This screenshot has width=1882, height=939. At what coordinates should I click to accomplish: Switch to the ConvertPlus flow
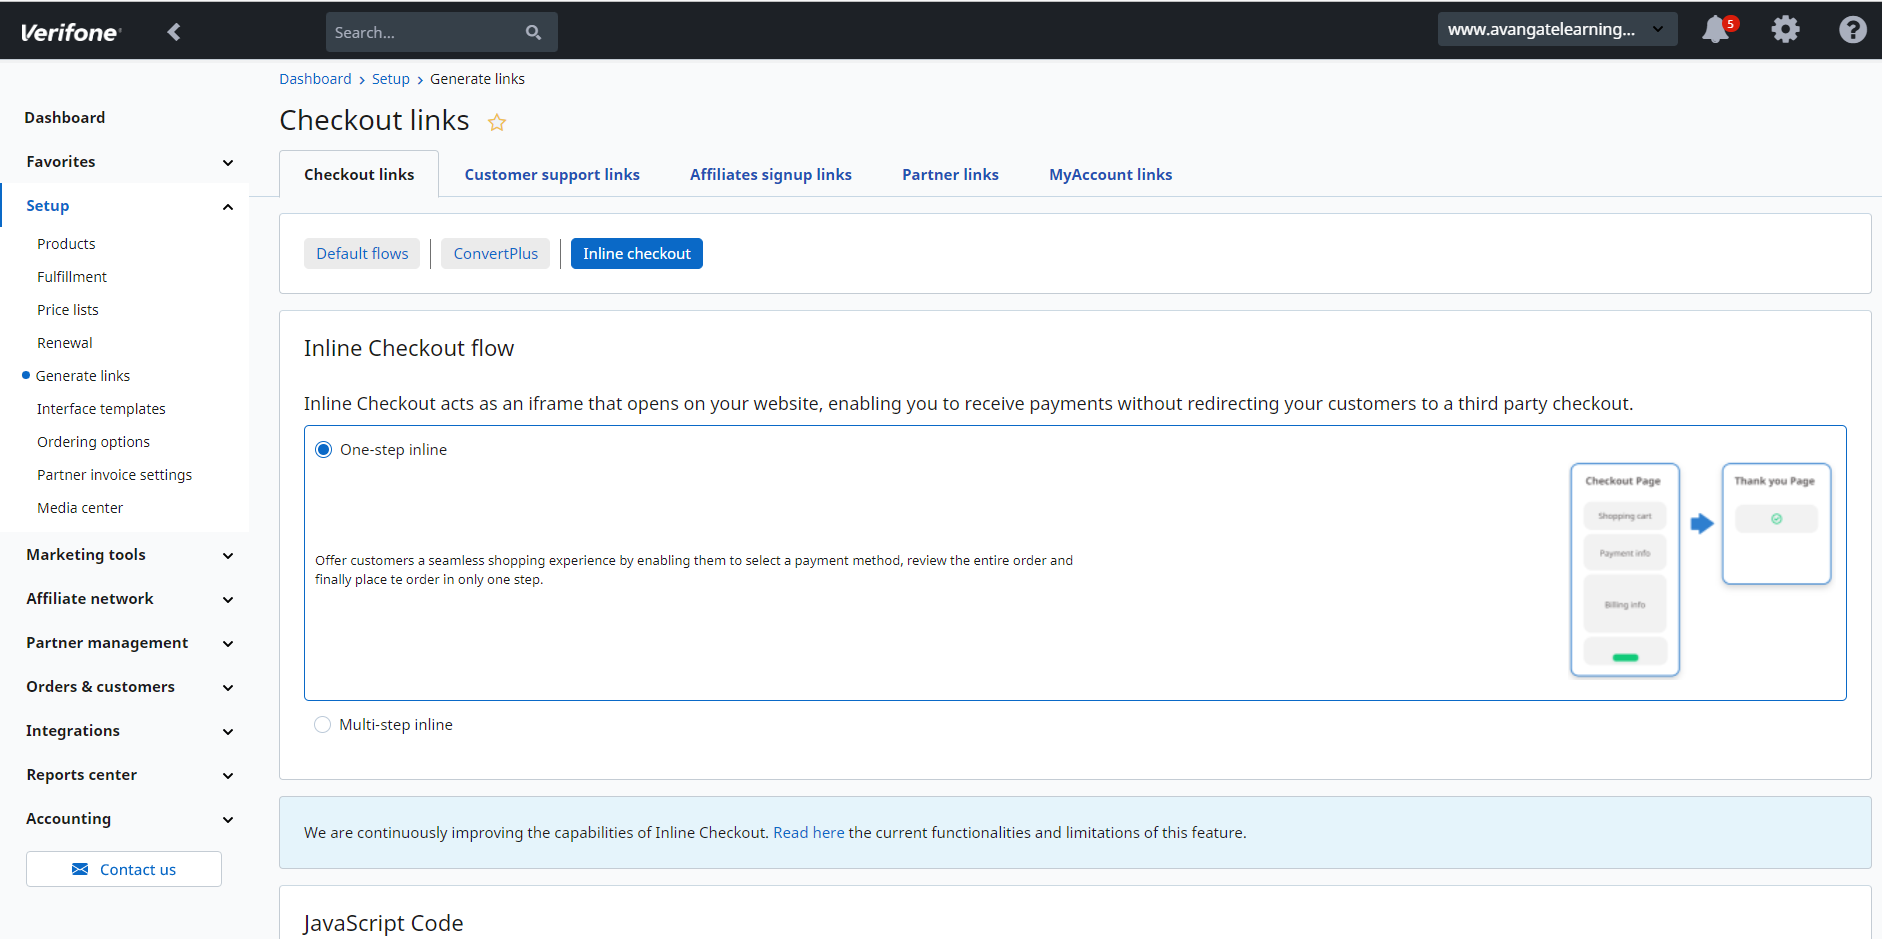click(x=495, y=253)
